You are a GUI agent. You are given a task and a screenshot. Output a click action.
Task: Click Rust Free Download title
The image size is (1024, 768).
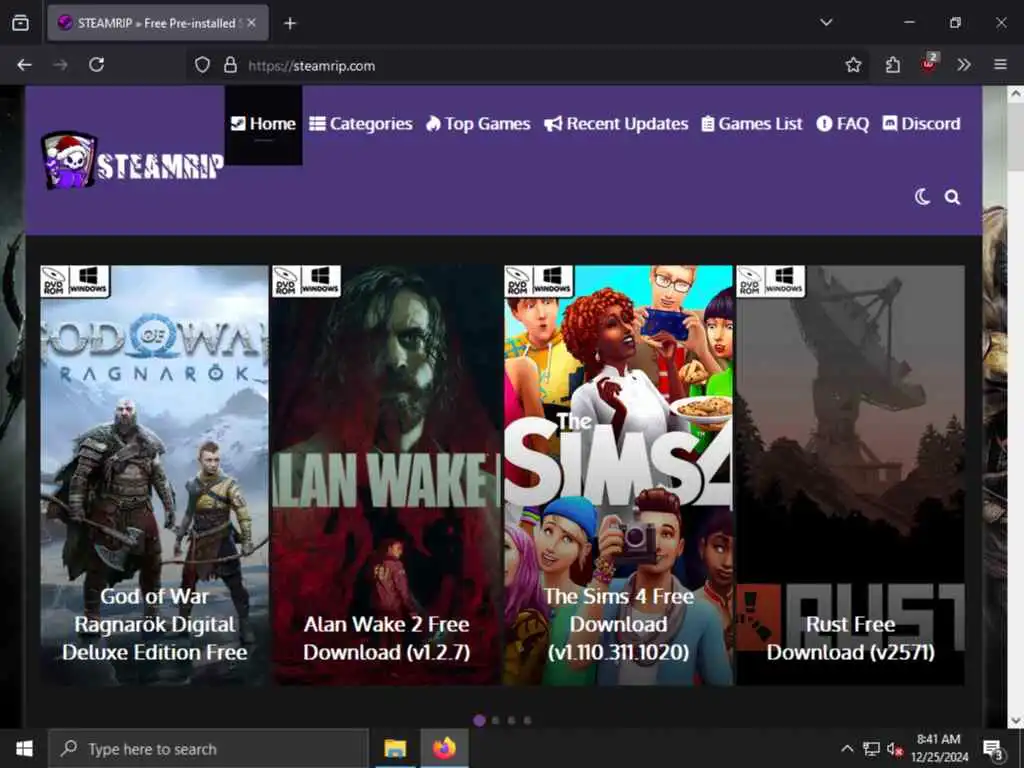click(x=850, y=638)
